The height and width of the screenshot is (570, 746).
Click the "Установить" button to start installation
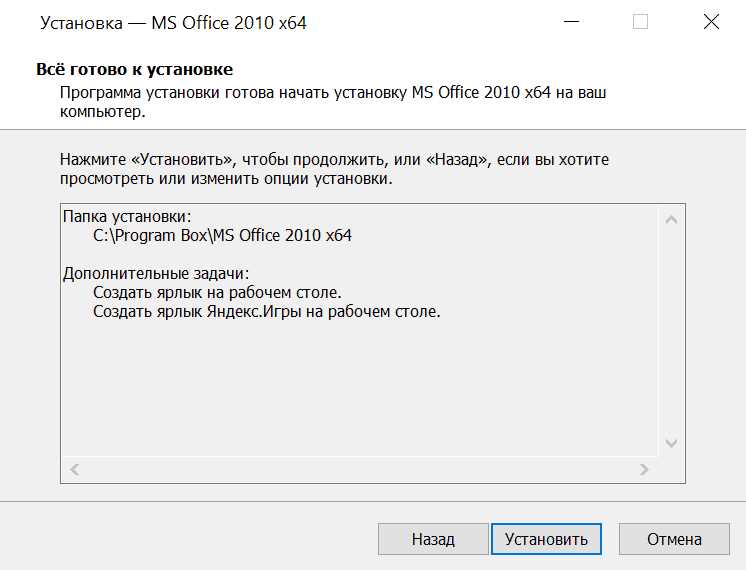(x=546, y=539)
